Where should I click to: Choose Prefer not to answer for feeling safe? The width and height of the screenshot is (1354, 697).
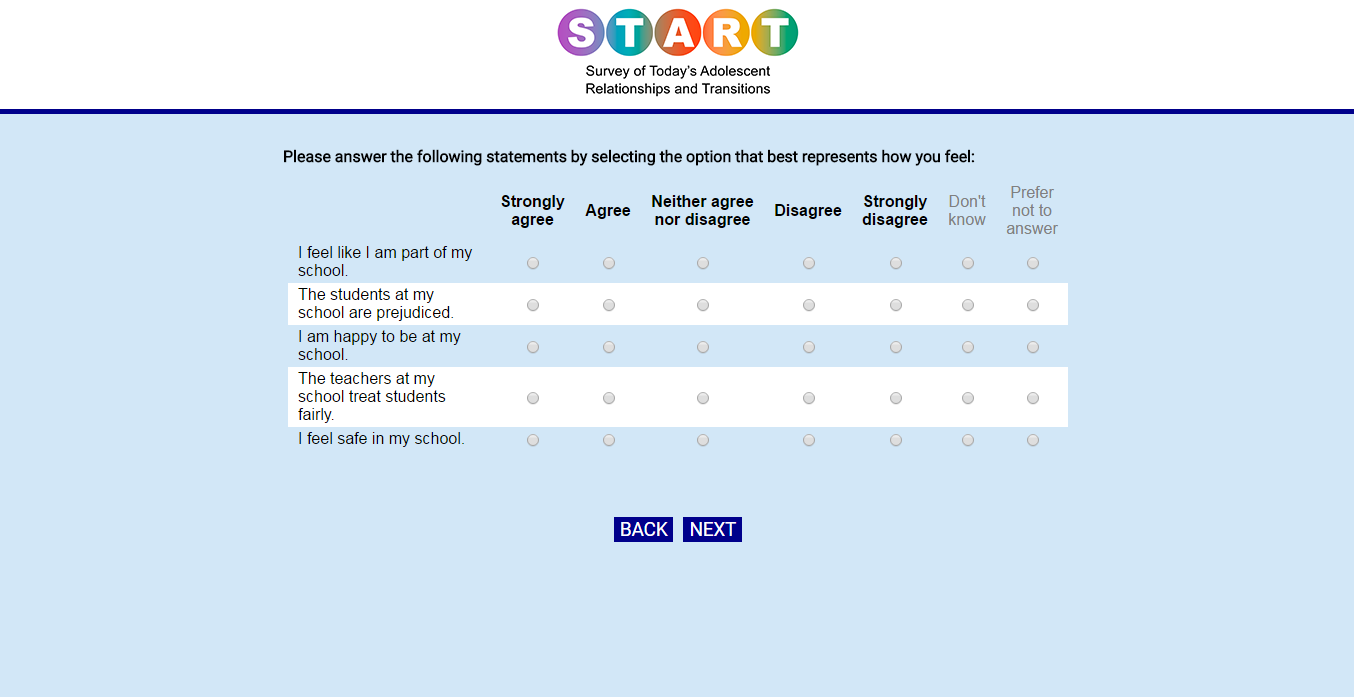coord(1033,440)
